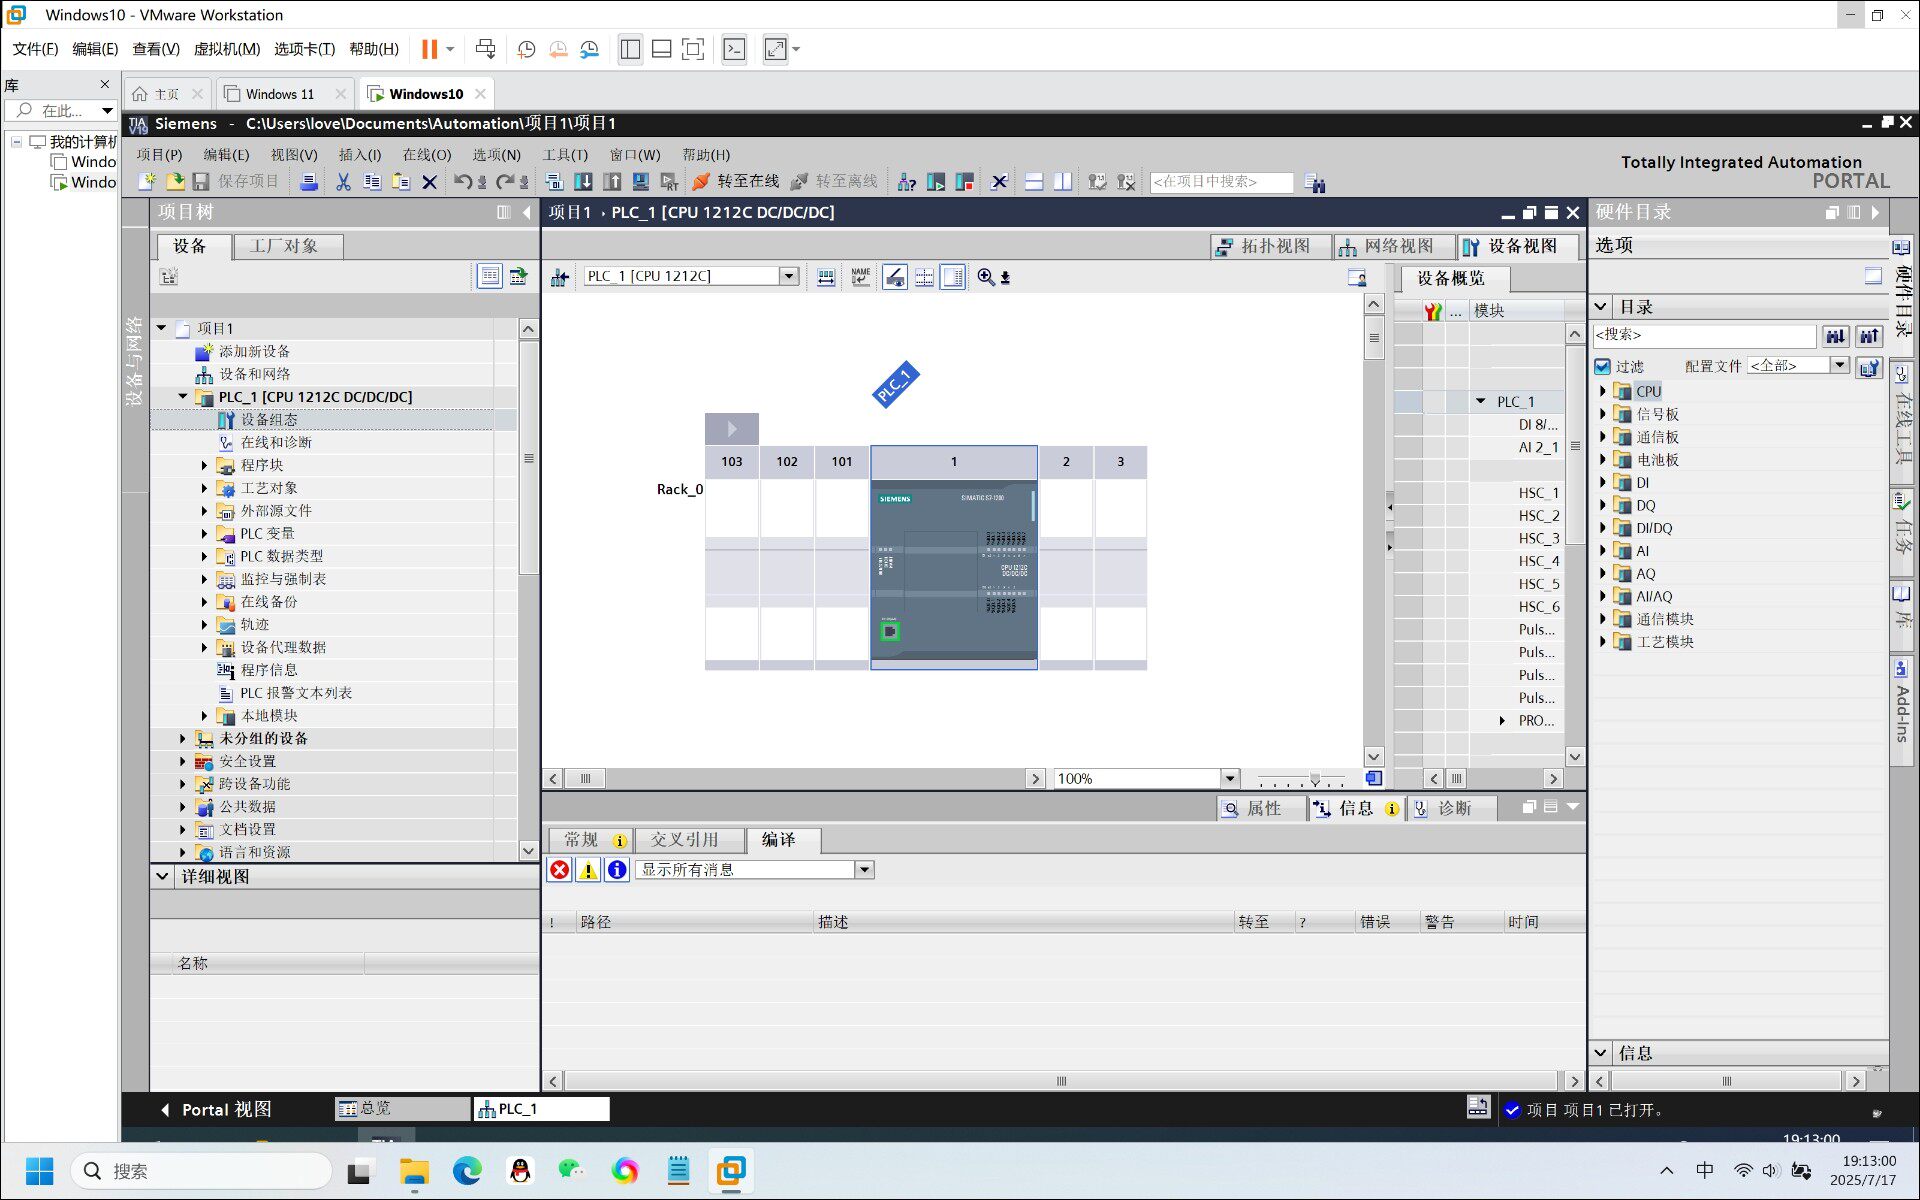Click the cut scissors icon in toolbar
Image resolution: width=1920 pixels, height=1200 pixels.
click(x=343, y=181)
